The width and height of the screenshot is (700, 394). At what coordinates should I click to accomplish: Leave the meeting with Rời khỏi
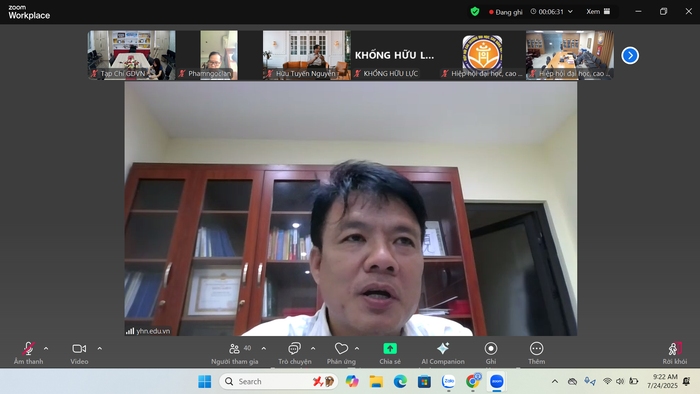point(675,348)
